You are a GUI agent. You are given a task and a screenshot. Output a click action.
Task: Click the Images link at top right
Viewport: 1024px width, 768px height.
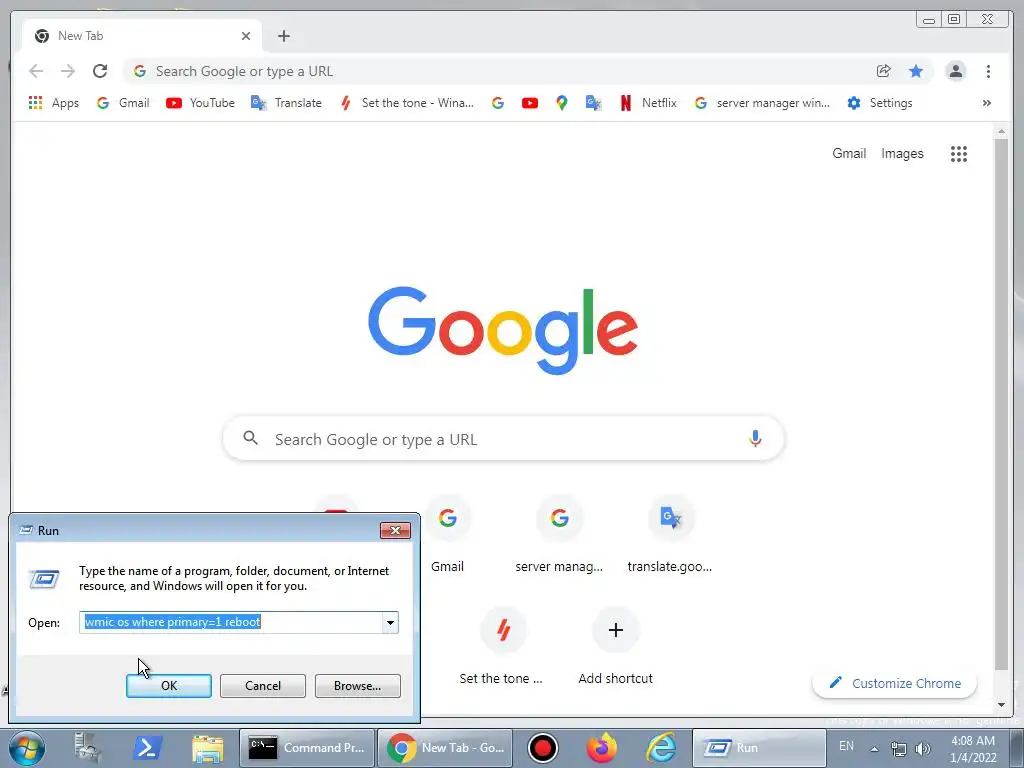click(903, 153)
